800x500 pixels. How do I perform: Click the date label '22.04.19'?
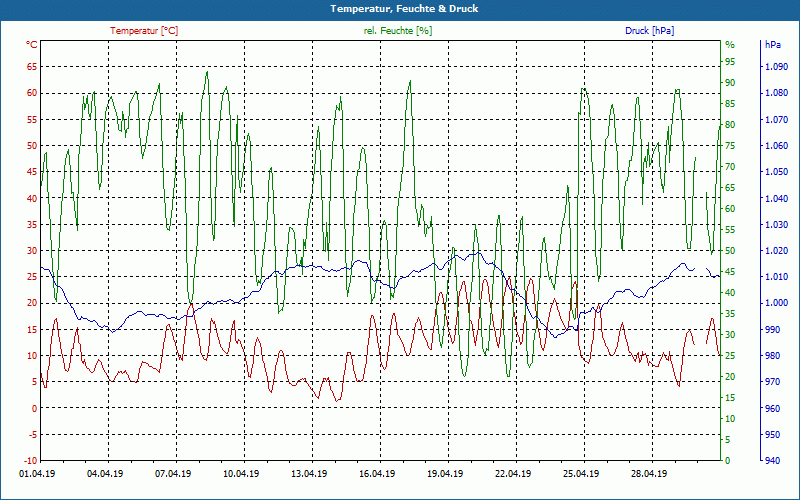coord(513,474)
